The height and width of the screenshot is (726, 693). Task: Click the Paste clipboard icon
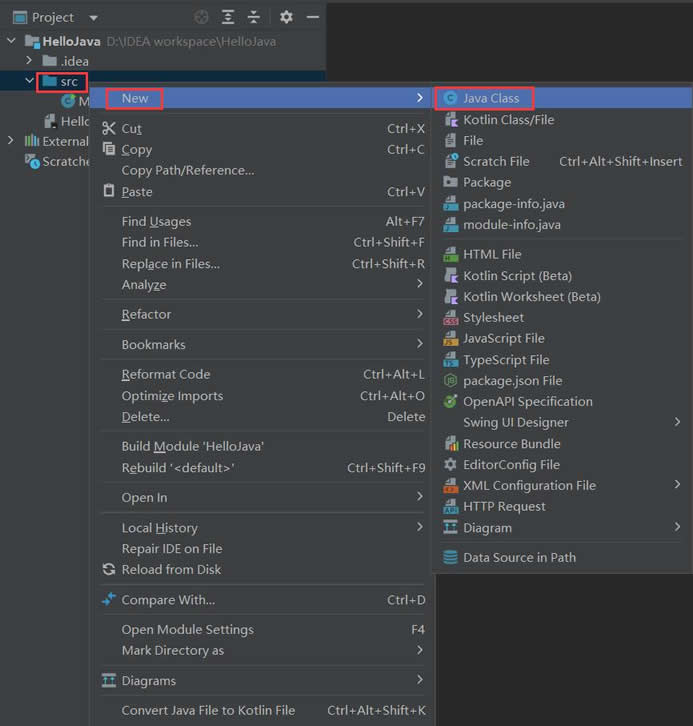click(x=109, y=190)
